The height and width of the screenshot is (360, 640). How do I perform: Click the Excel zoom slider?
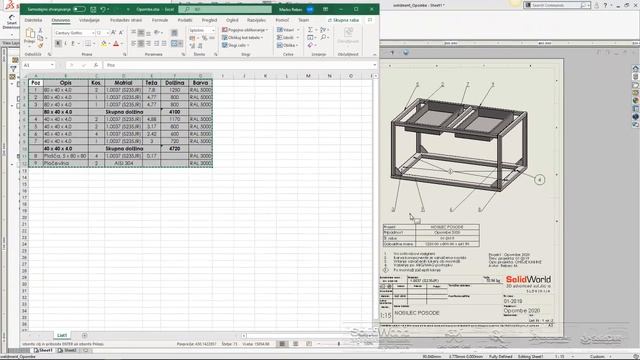(x=339, y=344)
